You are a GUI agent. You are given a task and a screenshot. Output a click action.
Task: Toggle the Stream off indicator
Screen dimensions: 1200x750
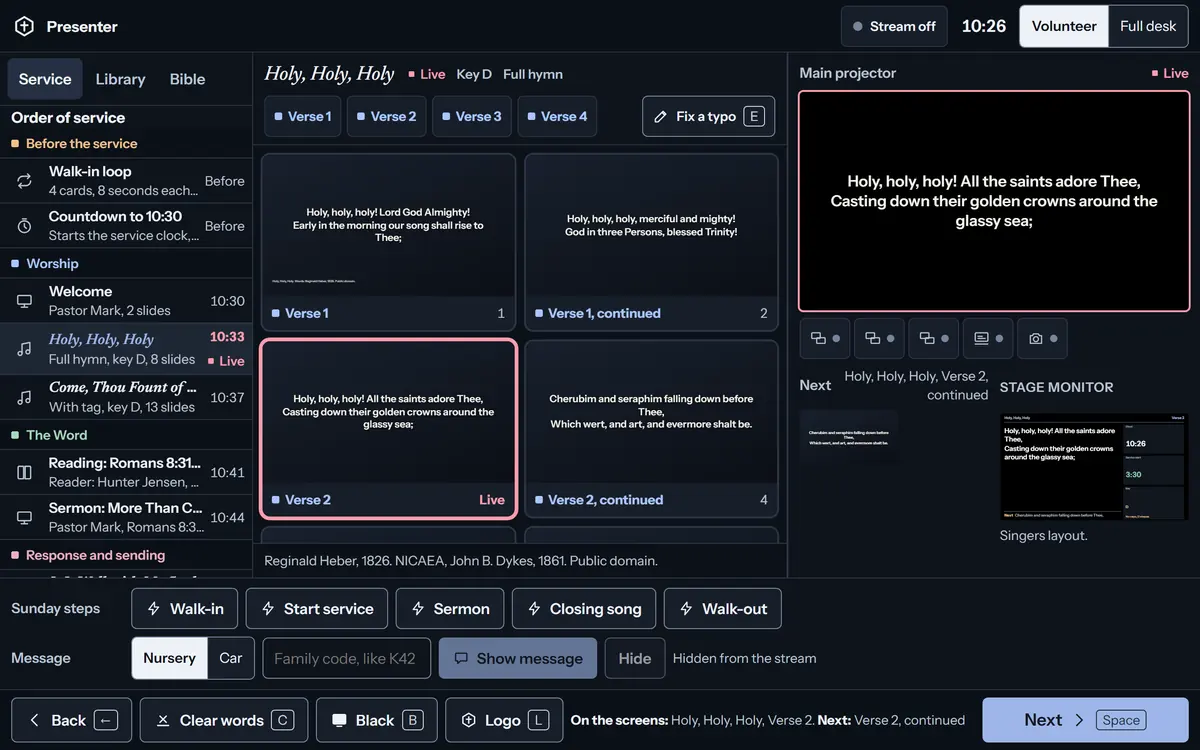point(894,26)
